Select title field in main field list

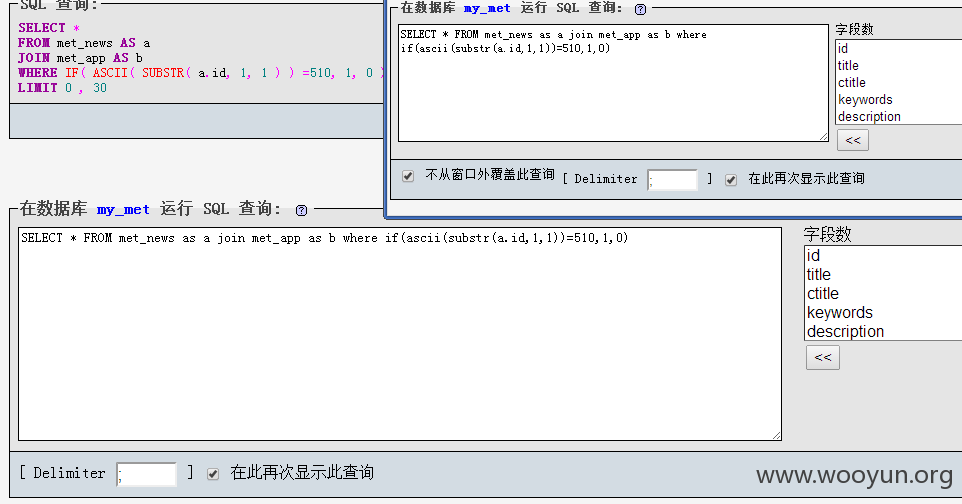pyautogui.click(x=883, y=274)
